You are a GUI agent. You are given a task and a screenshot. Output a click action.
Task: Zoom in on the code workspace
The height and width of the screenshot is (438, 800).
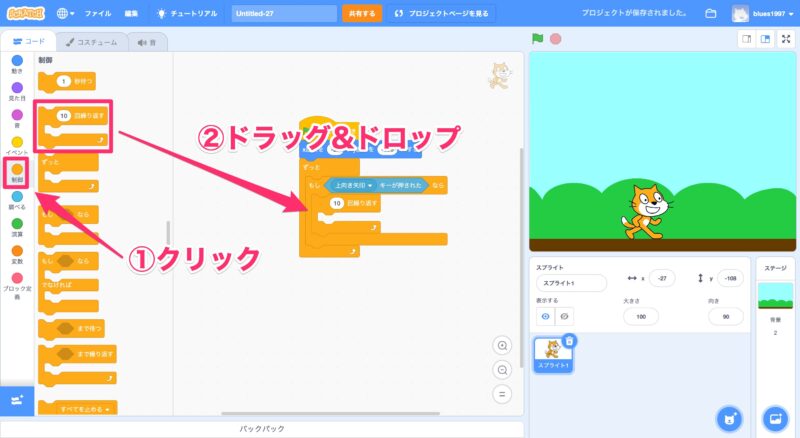tap(503, 345)
